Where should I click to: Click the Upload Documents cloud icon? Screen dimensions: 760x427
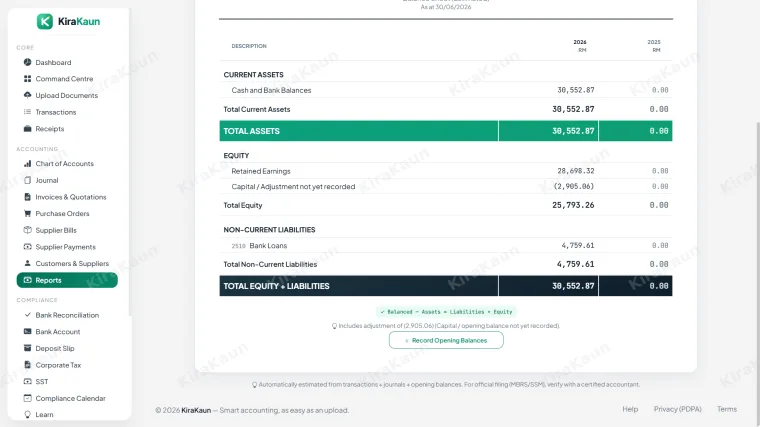click(28, 95)
